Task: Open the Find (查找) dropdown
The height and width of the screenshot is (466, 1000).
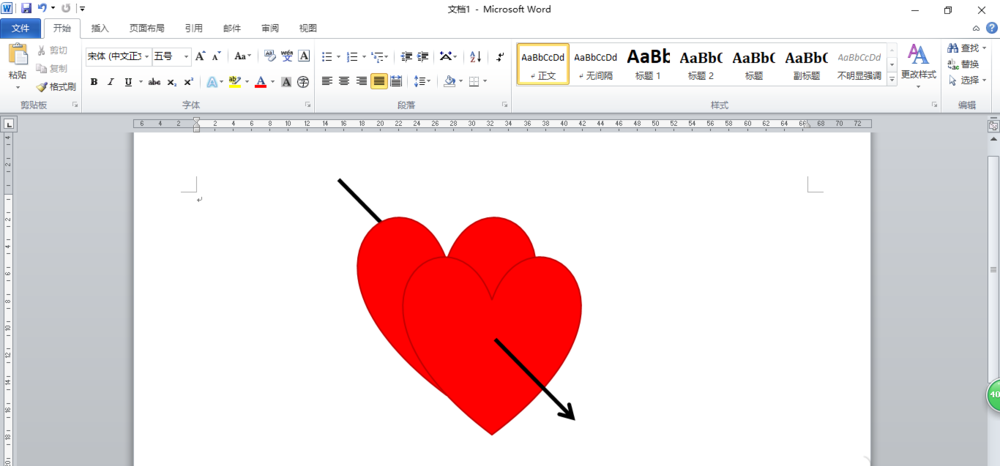Action: click(985, 48)
